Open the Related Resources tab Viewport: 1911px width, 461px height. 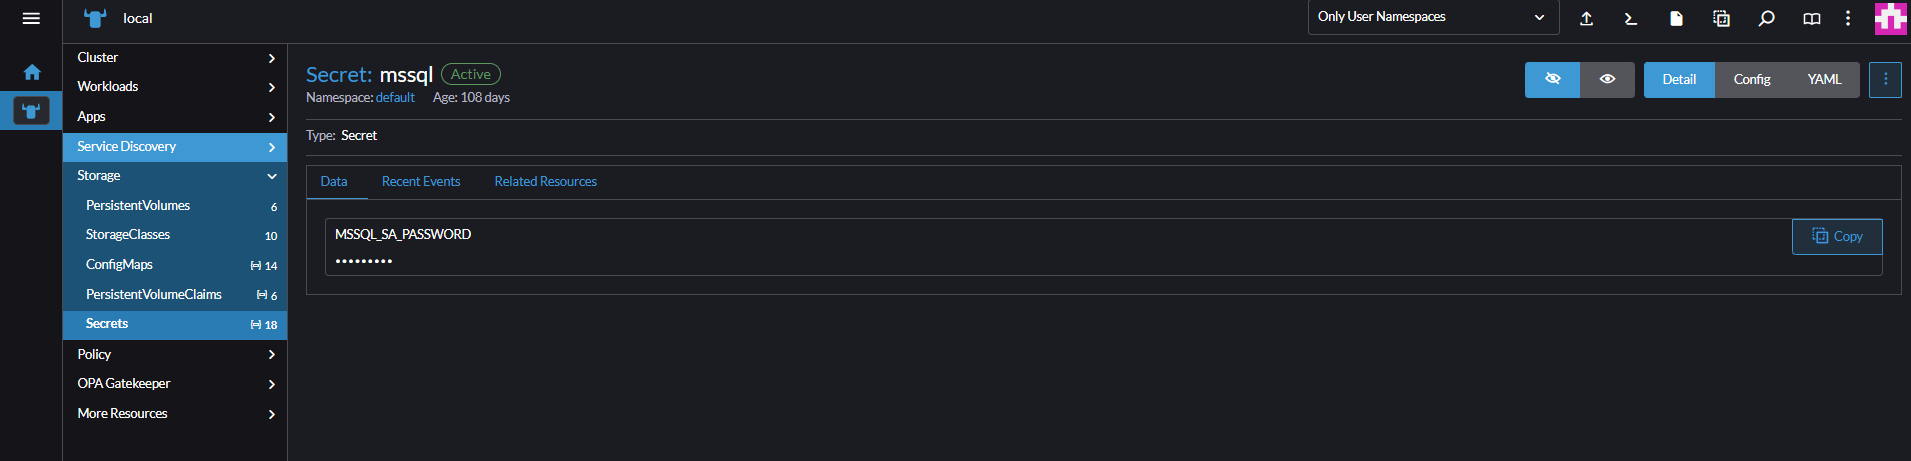pos(545,181)
